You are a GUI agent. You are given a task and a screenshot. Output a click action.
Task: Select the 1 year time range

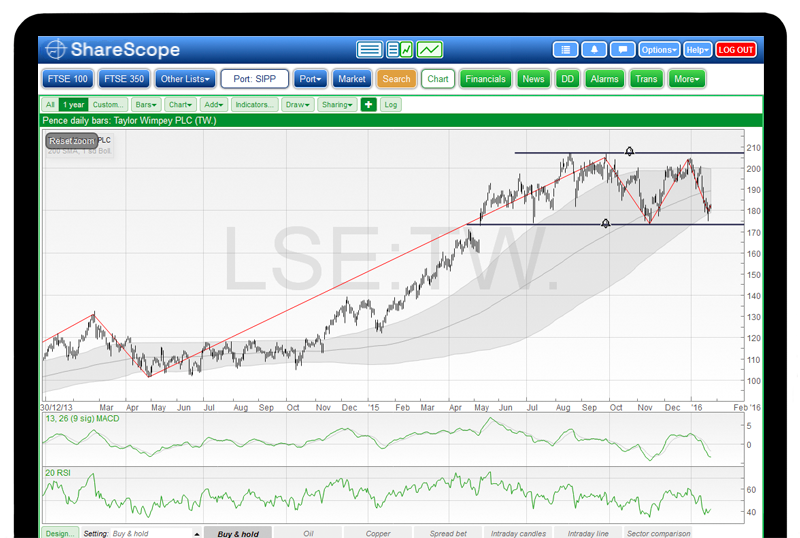point(73,104)
